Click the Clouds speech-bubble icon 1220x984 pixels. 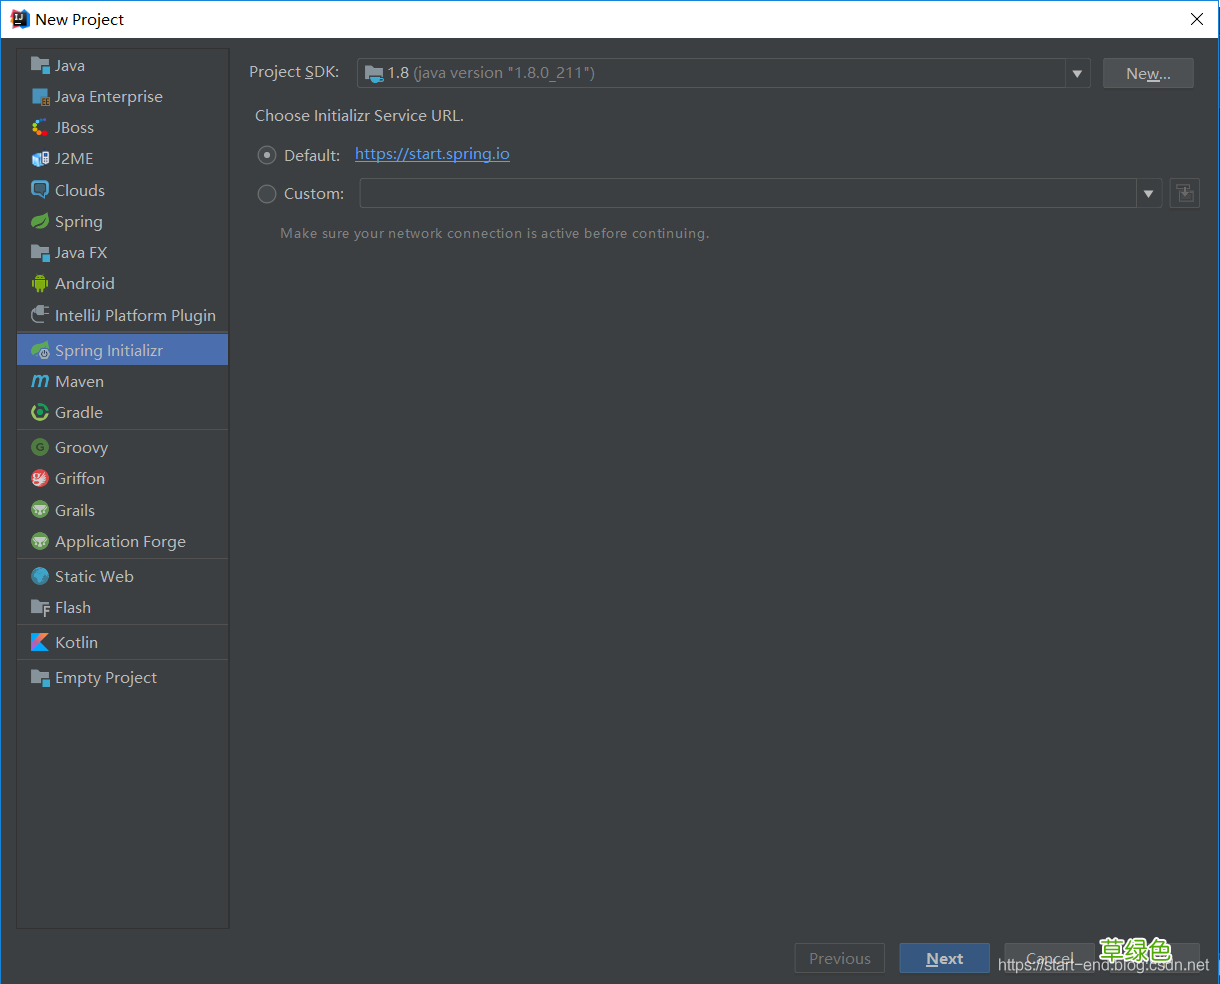click(40, 190)
